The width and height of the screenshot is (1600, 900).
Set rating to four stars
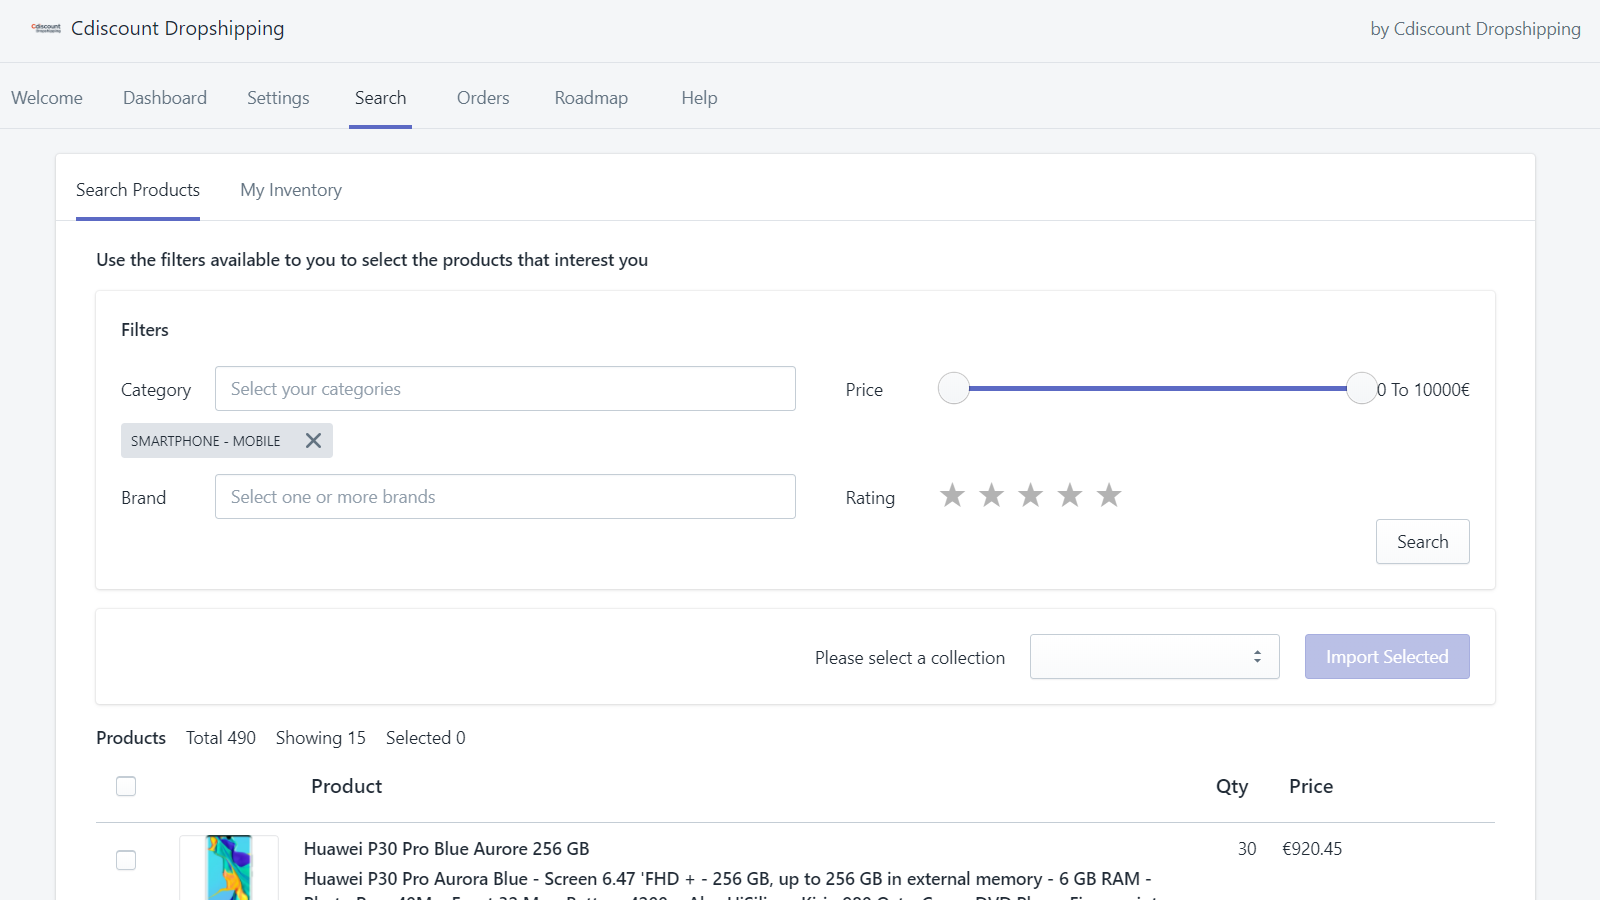tap(1070, 495)
